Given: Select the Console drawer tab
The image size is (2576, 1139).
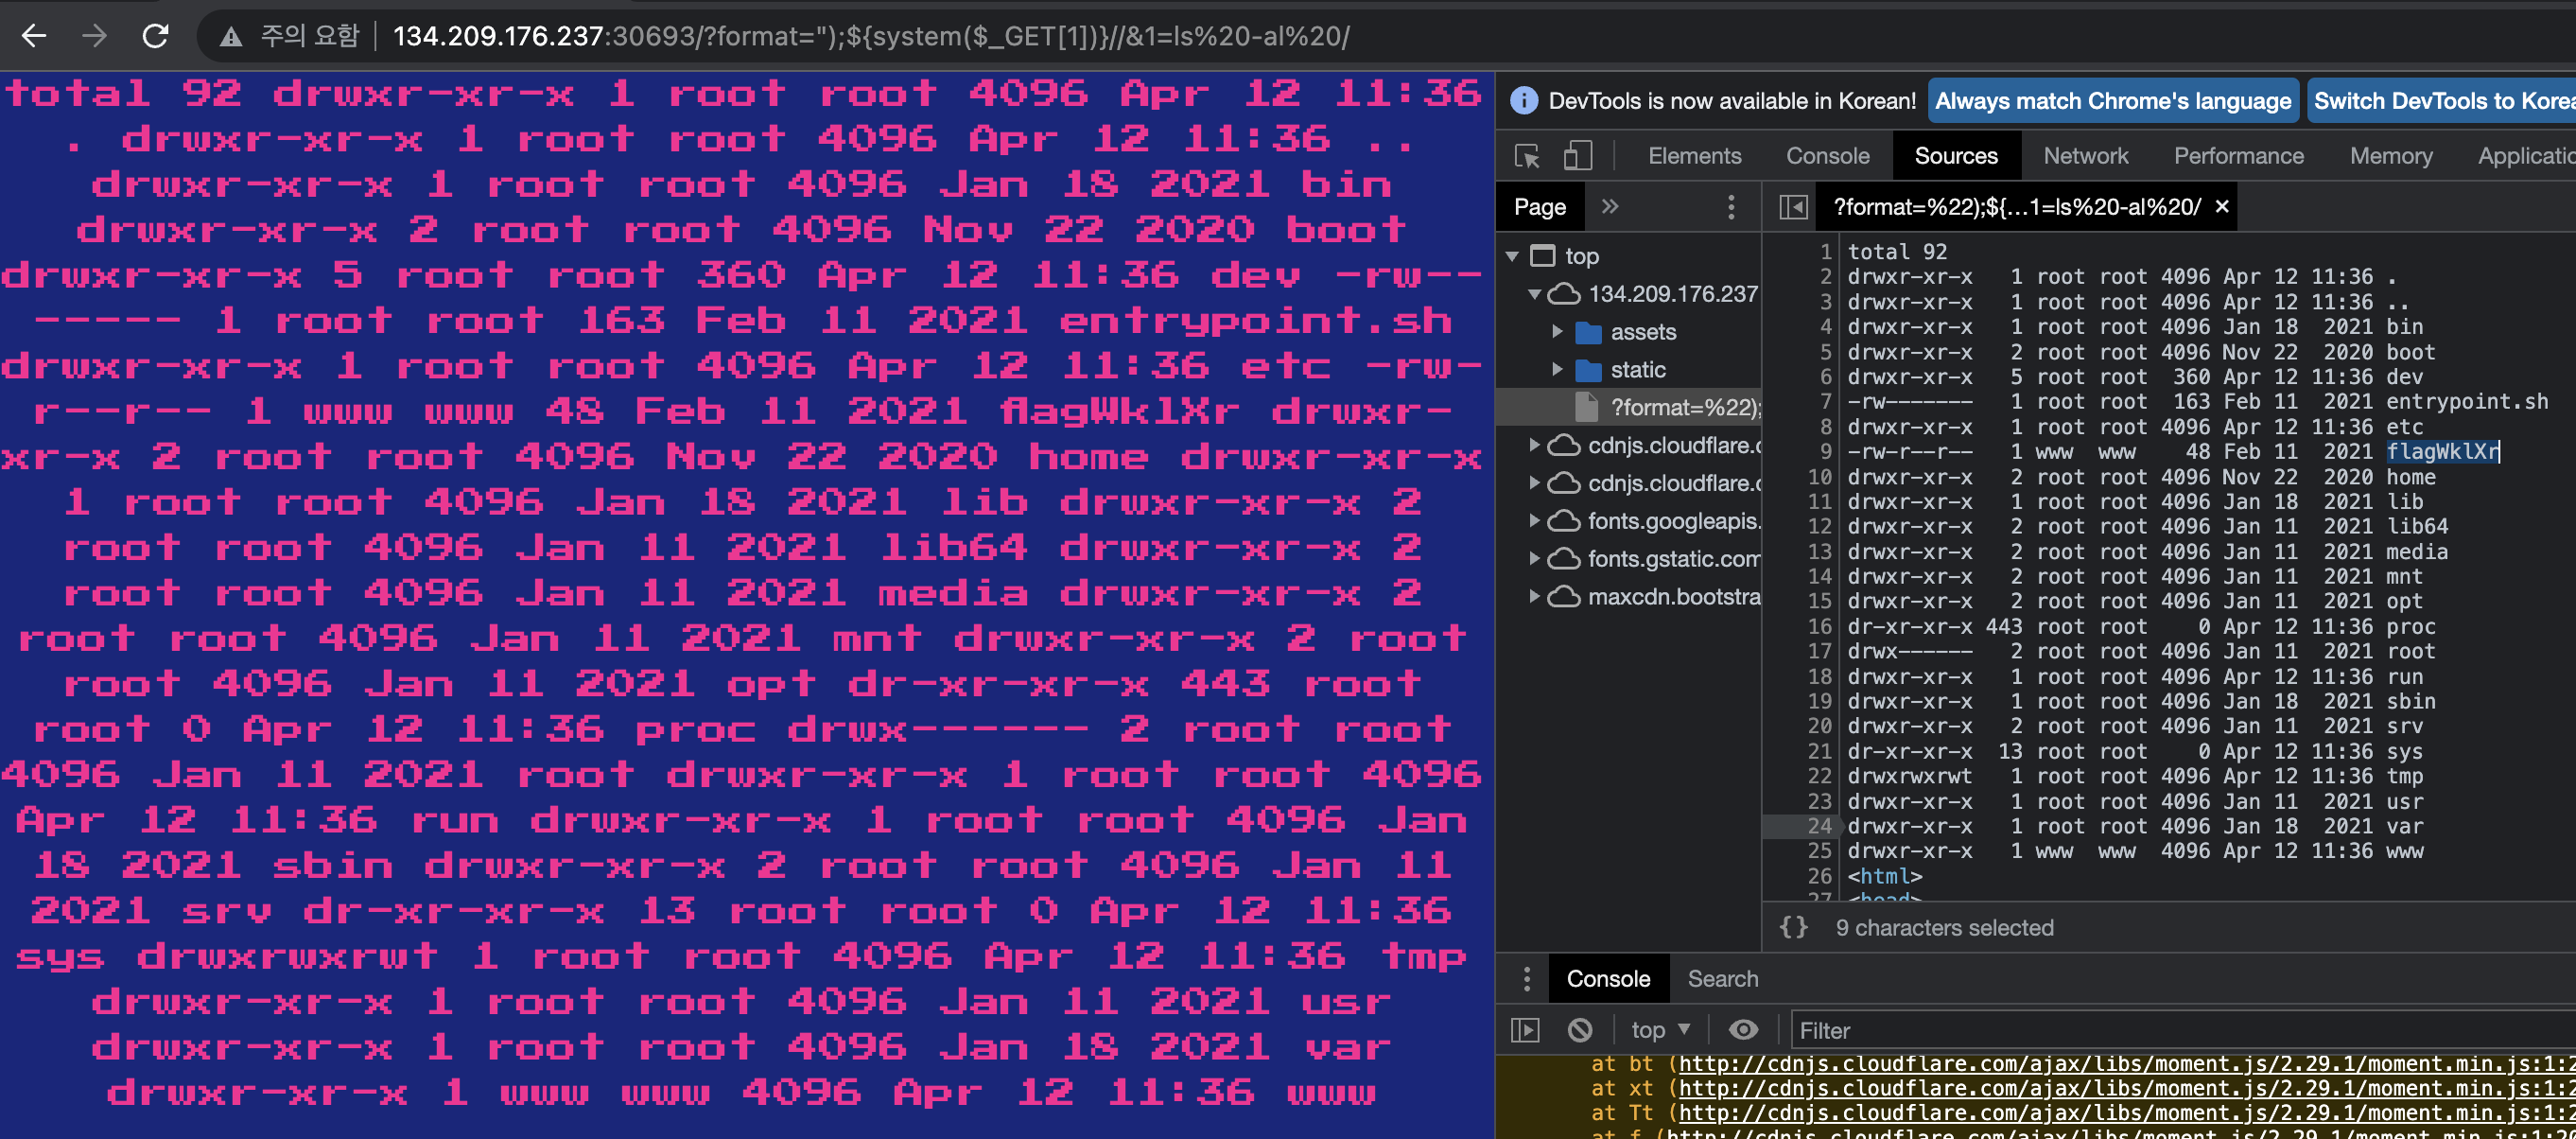Looking at the screenshot, I should tap(1608, 979).
